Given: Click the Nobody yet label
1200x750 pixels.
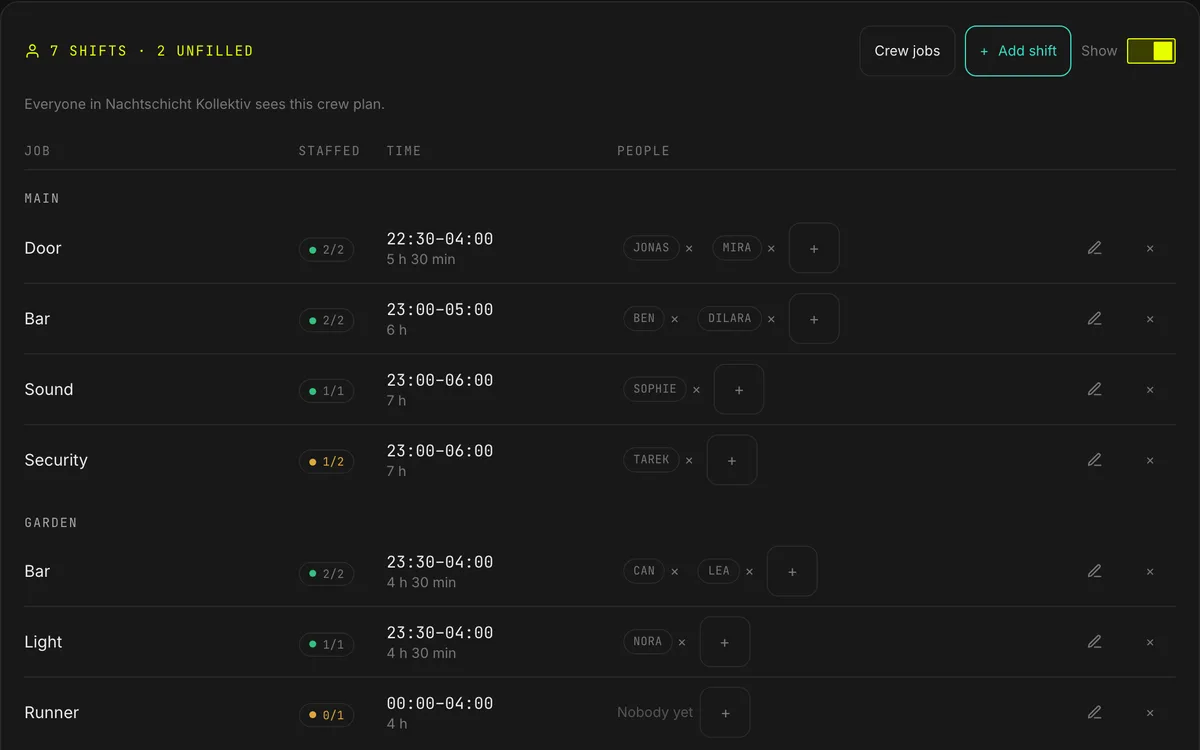Looking at the screenshot, I should 655,713.
